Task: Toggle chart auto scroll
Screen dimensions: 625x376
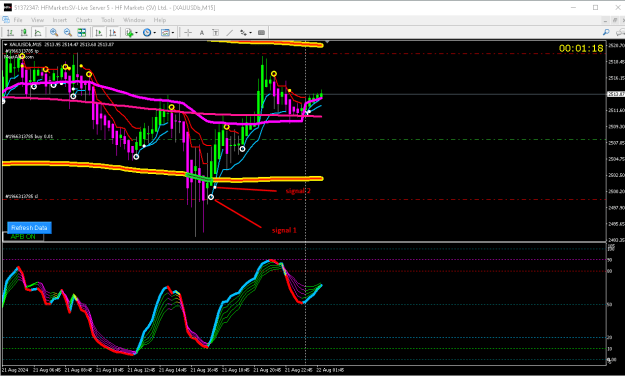Action: coord(99,33)
